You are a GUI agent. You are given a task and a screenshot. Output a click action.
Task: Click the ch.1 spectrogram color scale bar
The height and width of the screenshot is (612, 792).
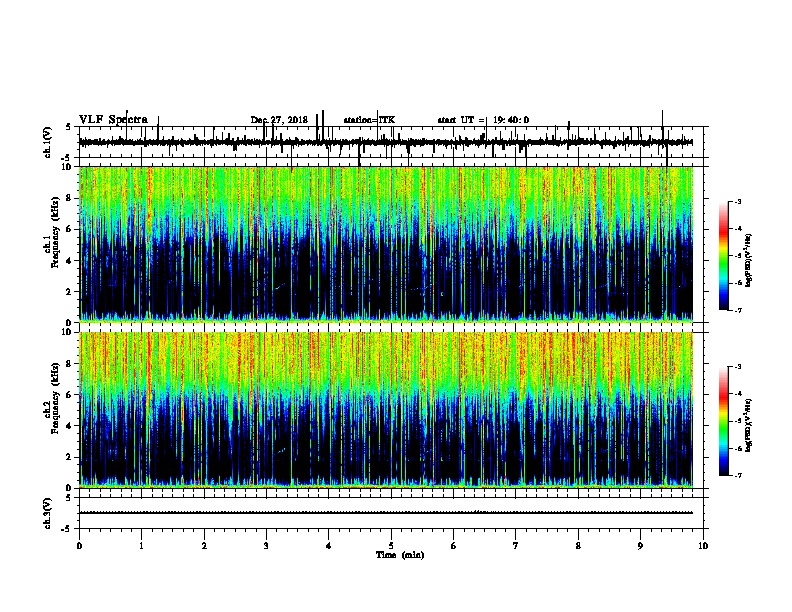click(724, 256)
